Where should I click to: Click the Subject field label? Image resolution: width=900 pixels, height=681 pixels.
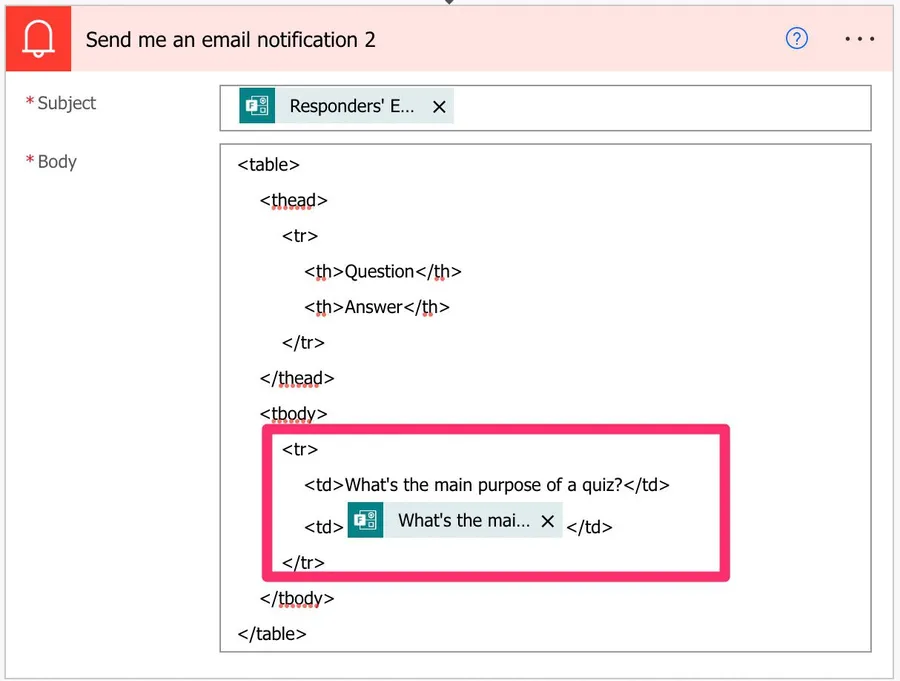66,103
